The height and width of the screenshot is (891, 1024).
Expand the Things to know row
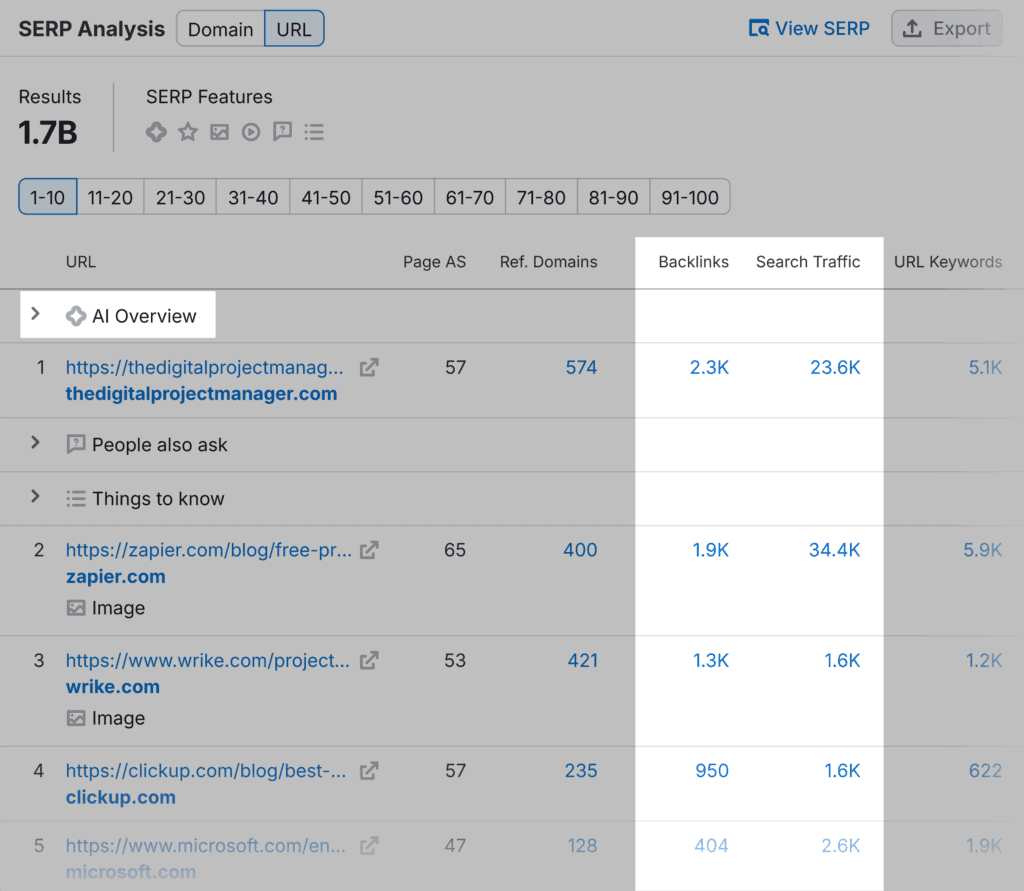35,496
